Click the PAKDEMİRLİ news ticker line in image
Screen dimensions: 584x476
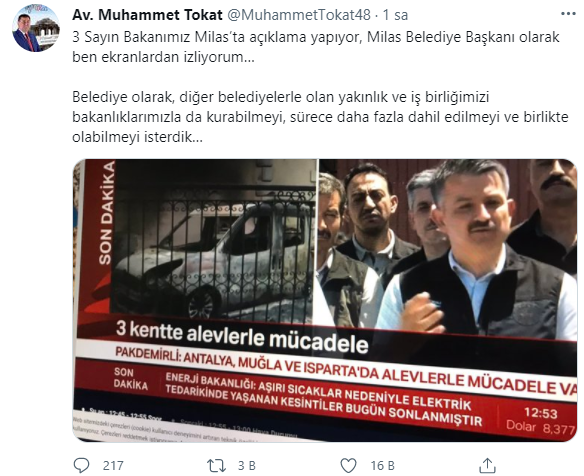345,371
